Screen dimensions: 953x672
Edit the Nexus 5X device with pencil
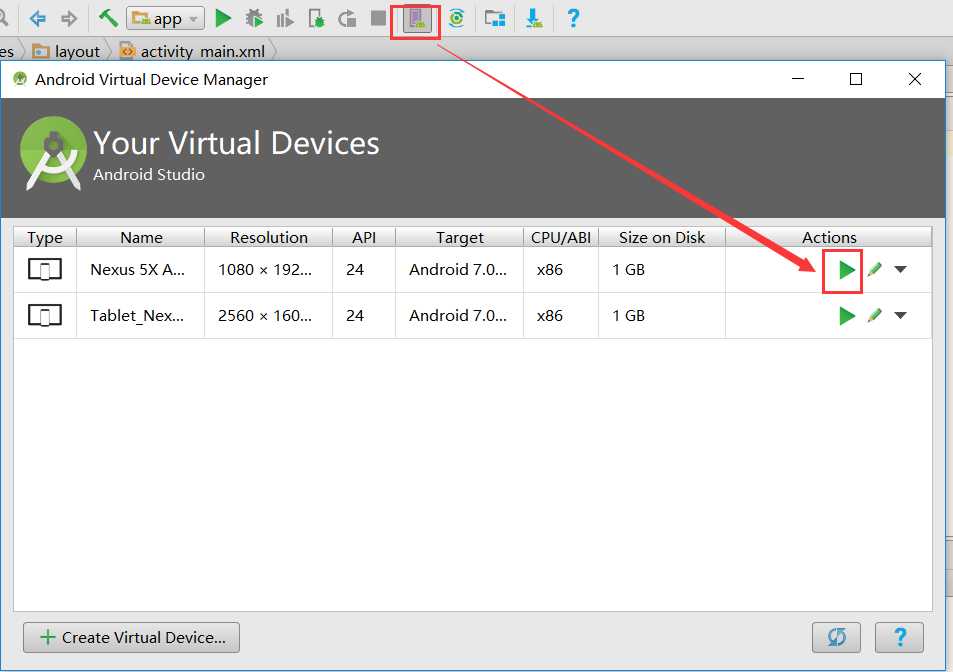pos(874,269)
